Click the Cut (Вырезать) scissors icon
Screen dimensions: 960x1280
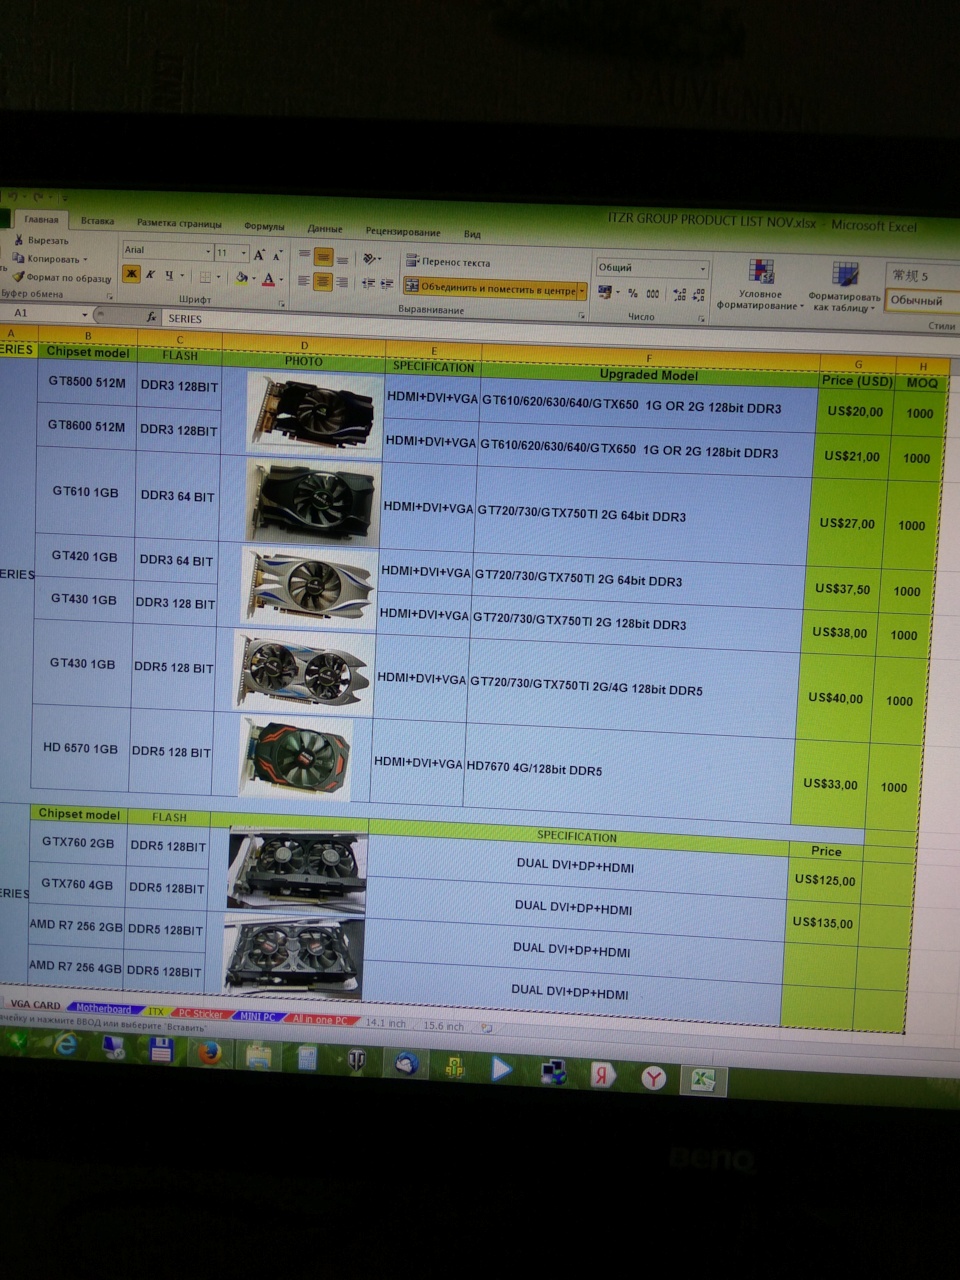pyautogui.click(x=18, y=240)
